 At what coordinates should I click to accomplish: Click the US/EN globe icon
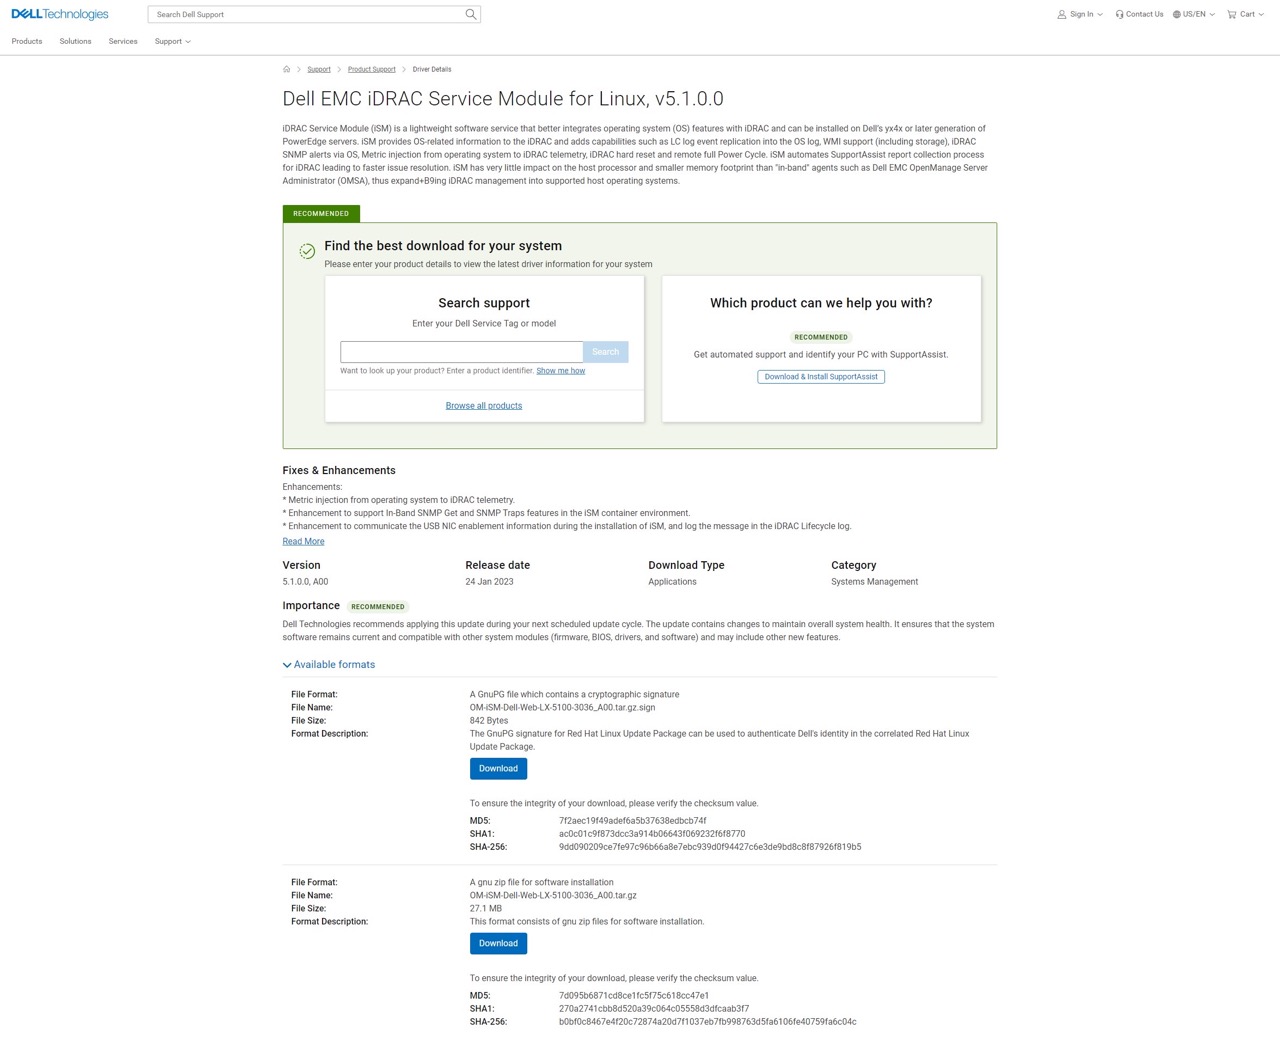1177,14
